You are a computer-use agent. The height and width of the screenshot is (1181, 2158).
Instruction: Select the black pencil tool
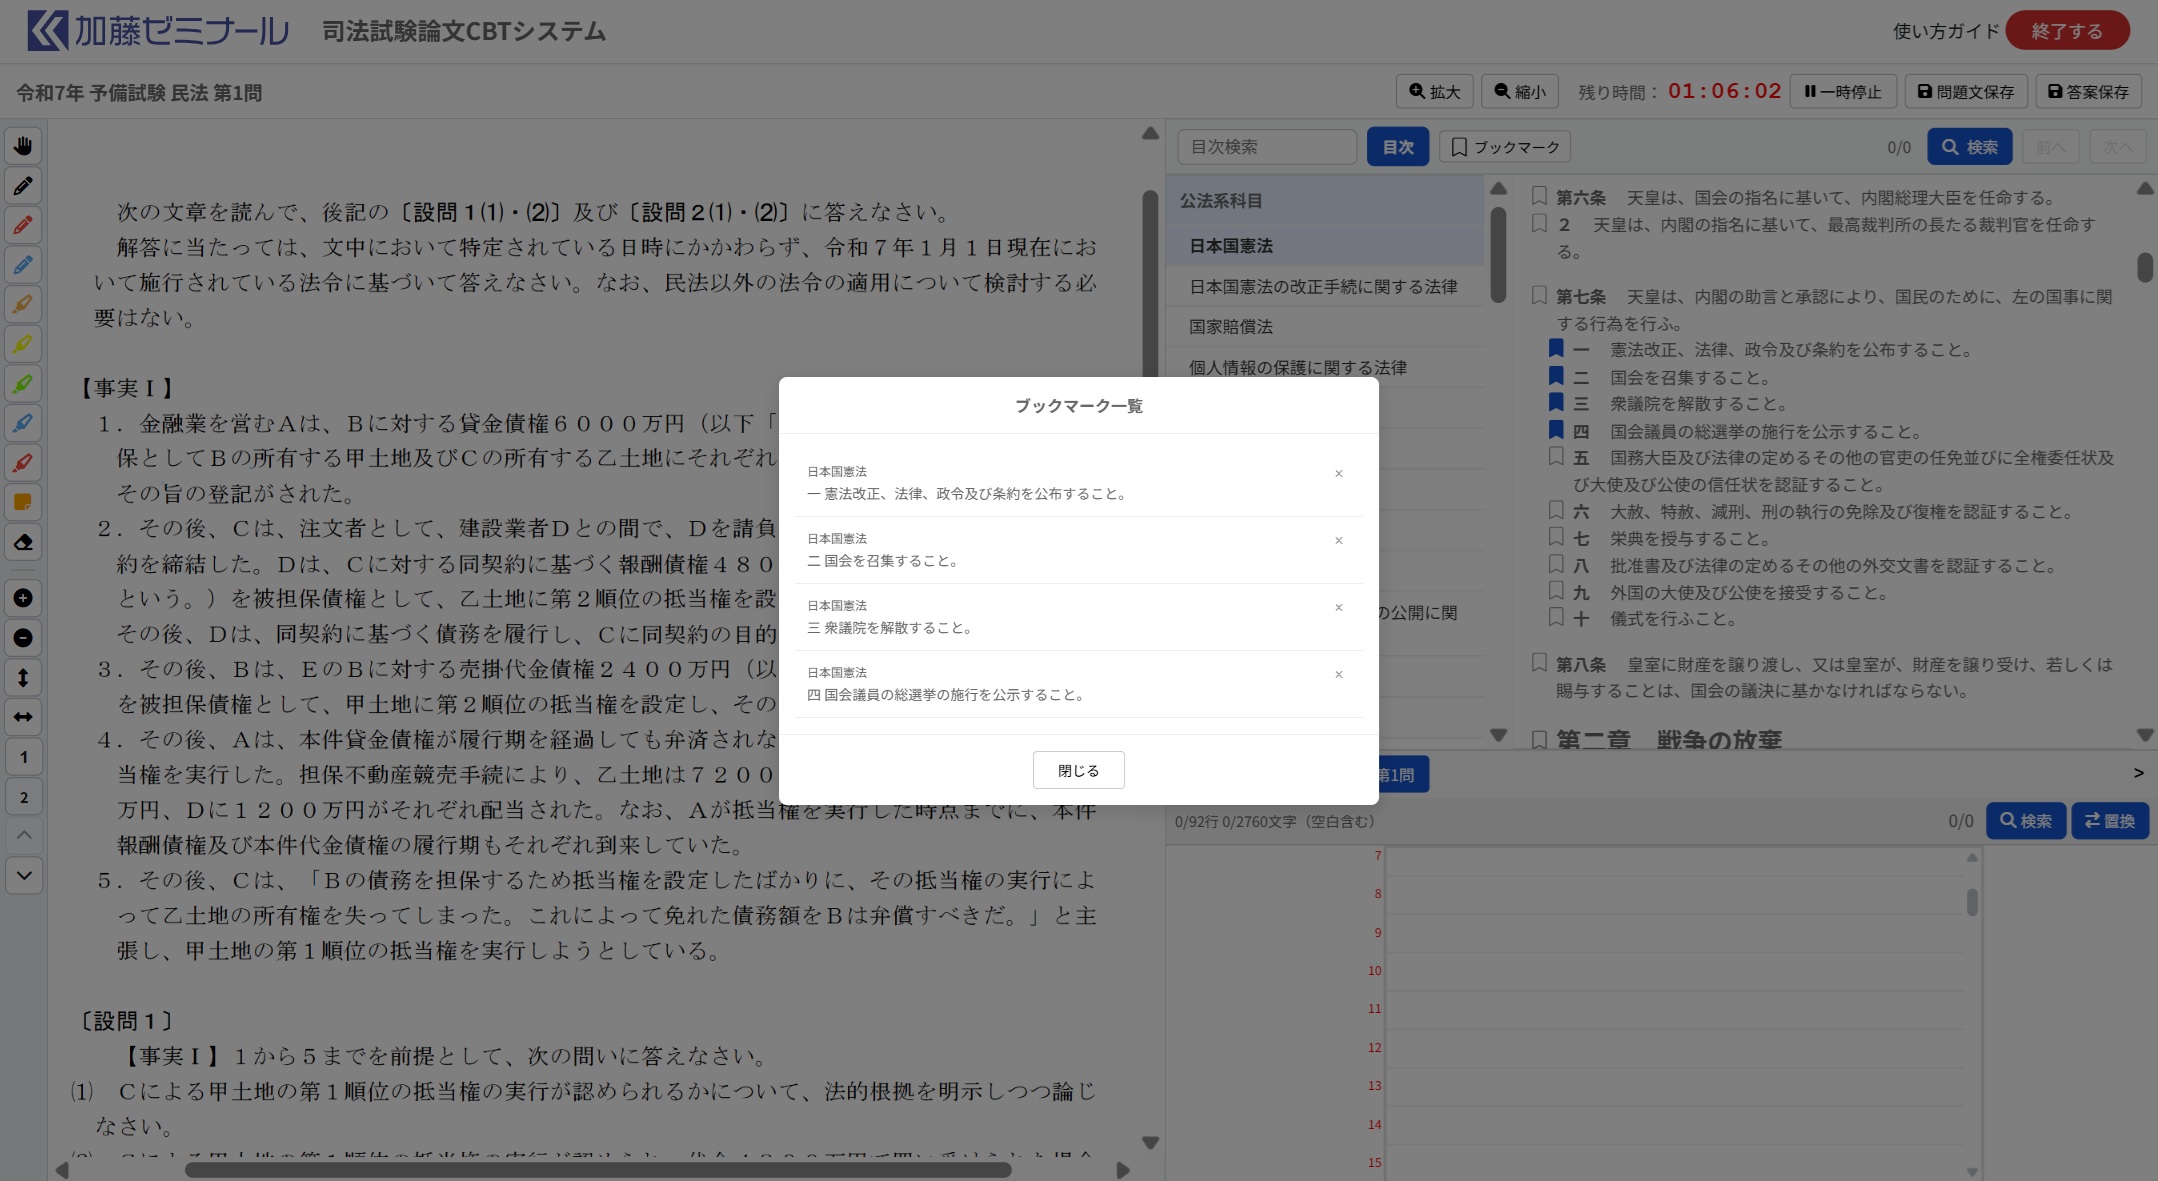(x=23, y=186)
